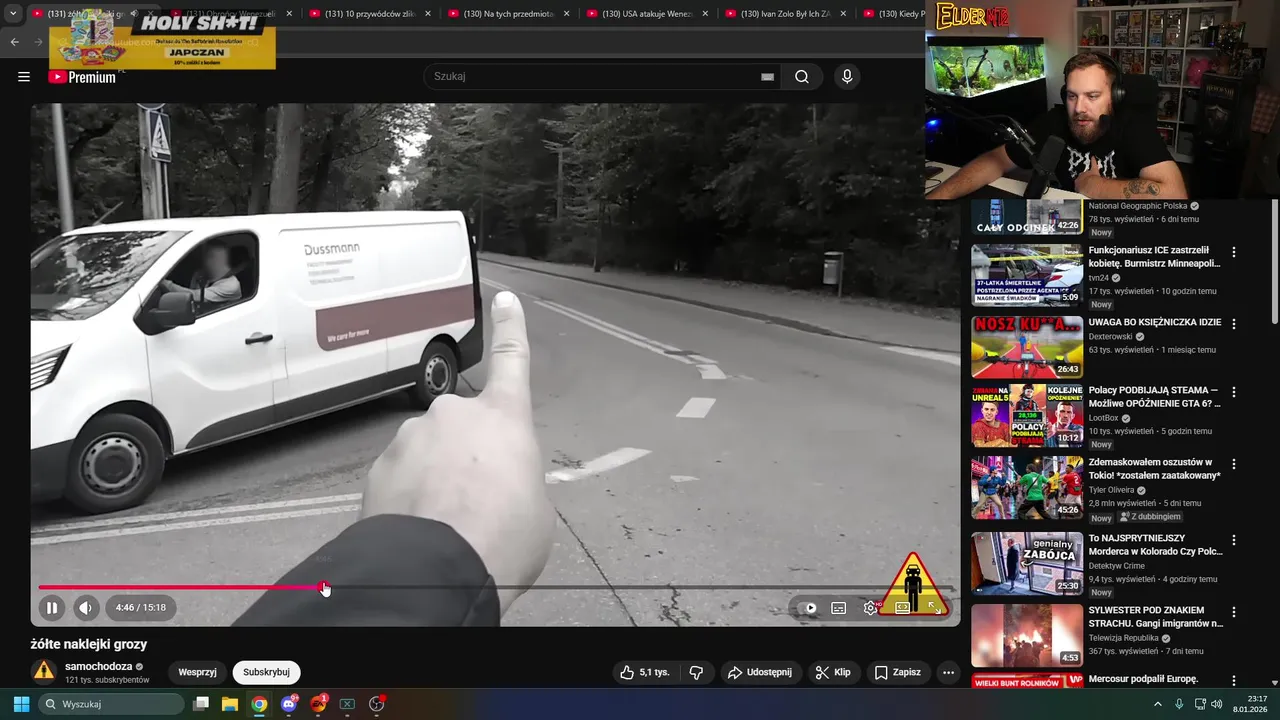Click the magnifier search button

click(x=802, y=77)
